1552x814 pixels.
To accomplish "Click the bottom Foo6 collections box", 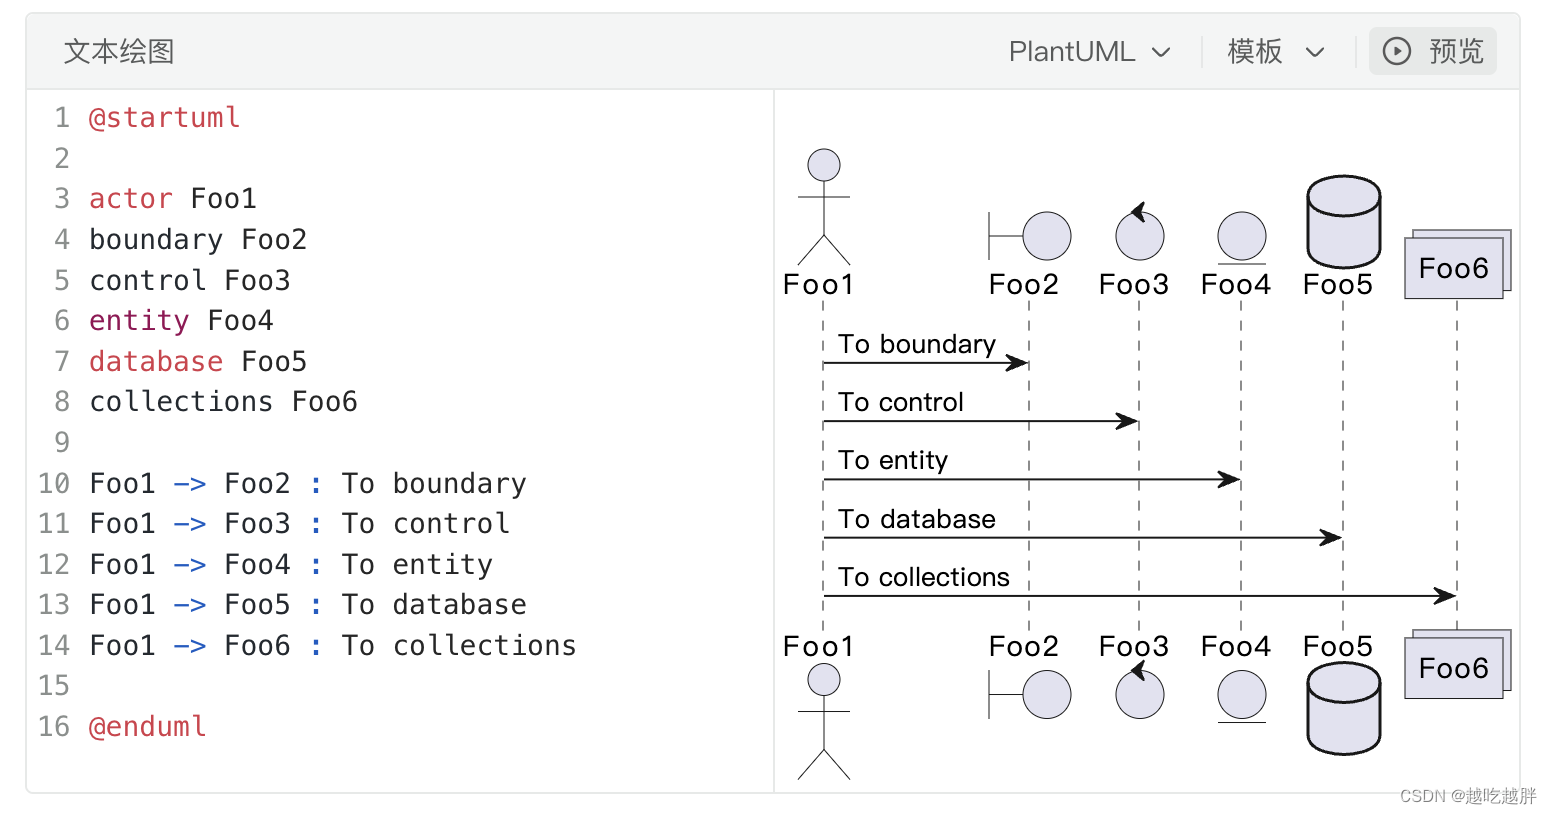I will pos(1454,667).
